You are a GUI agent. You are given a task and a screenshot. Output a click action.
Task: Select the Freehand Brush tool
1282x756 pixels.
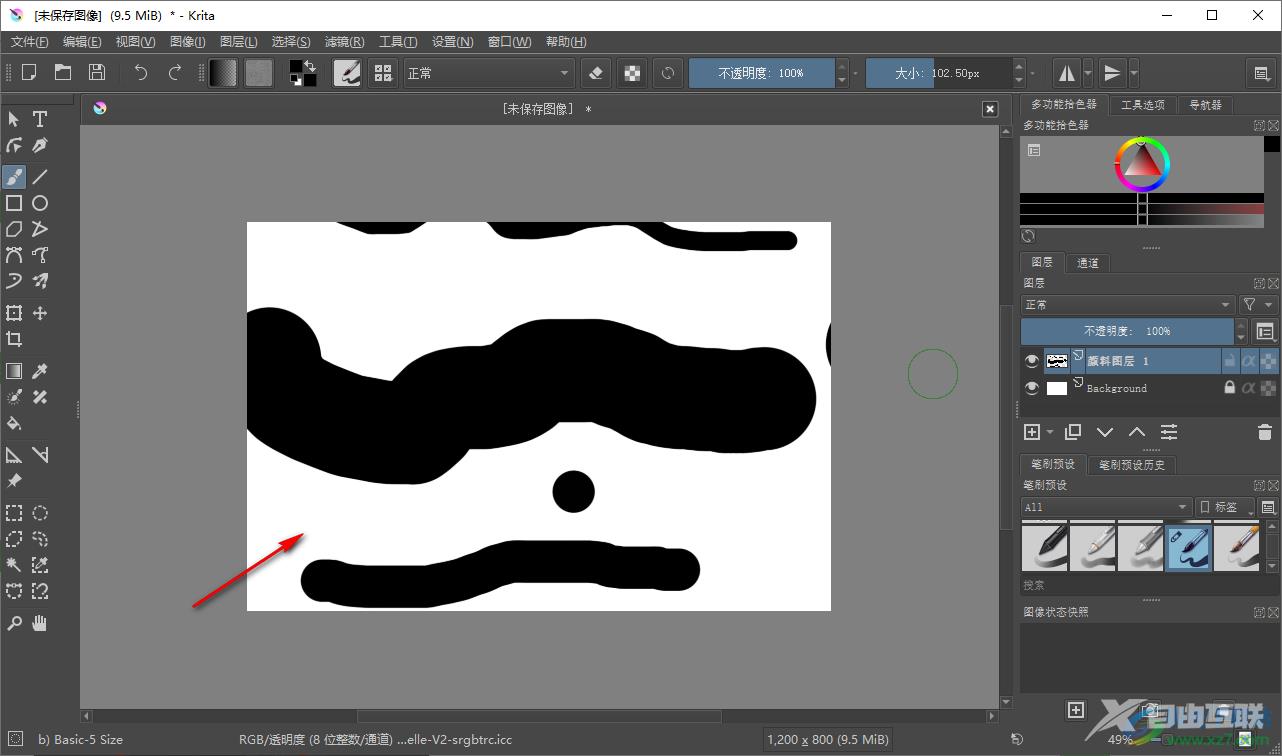tap(14, 177)
